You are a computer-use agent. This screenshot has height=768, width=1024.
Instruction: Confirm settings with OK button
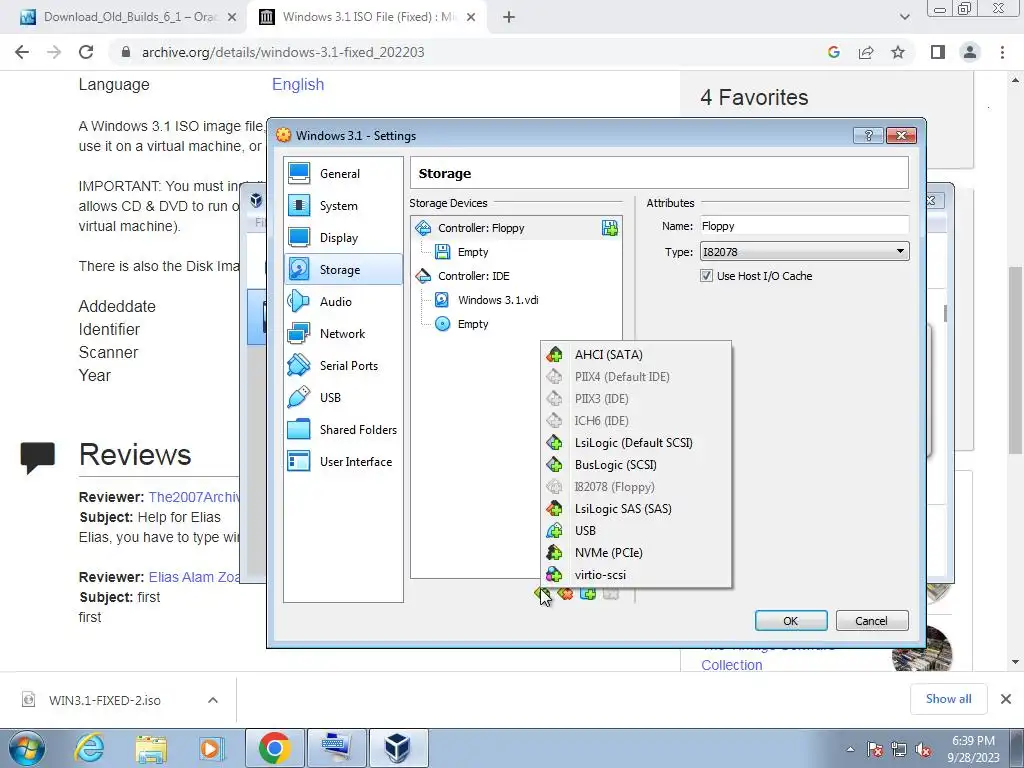click(791, 620)
